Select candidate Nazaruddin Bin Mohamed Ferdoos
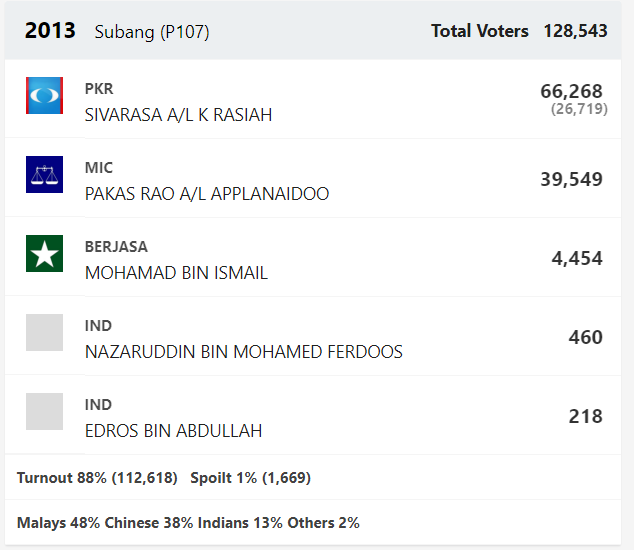The height and width of the screenshot is (550, 634). pos(244,352)
